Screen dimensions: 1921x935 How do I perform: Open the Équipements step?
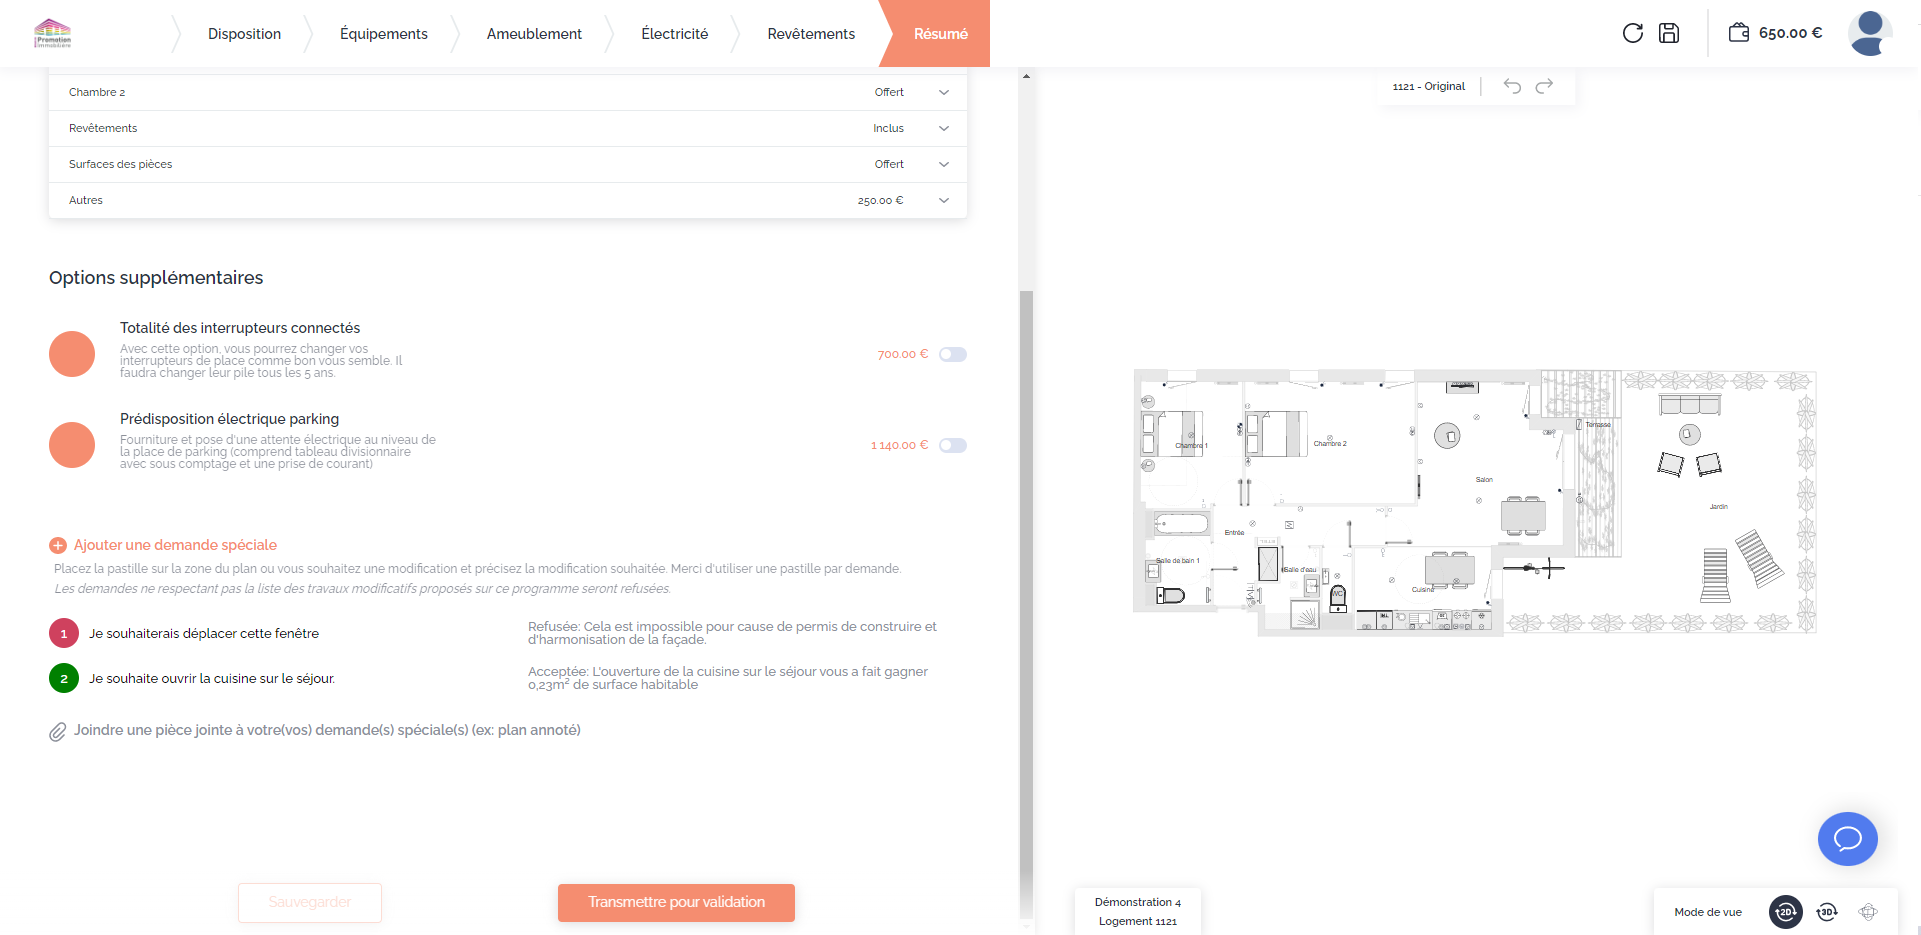[x=384, y=34]
